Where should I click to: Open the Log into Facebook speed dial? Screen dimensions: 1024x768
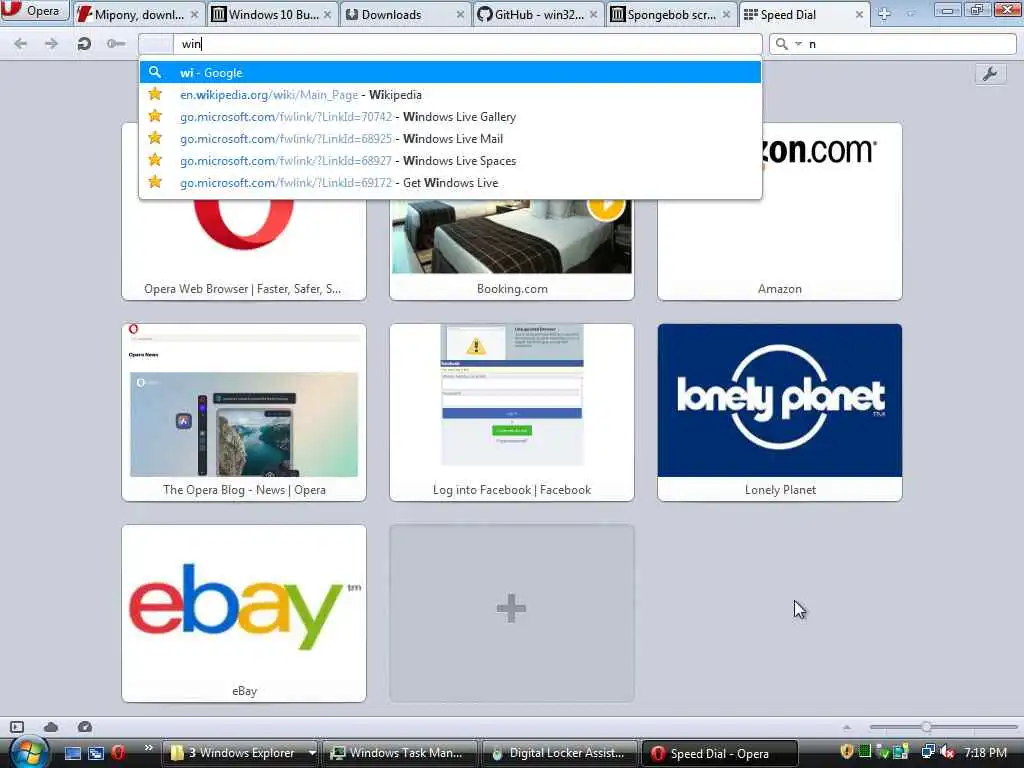(x=512, y=412)
